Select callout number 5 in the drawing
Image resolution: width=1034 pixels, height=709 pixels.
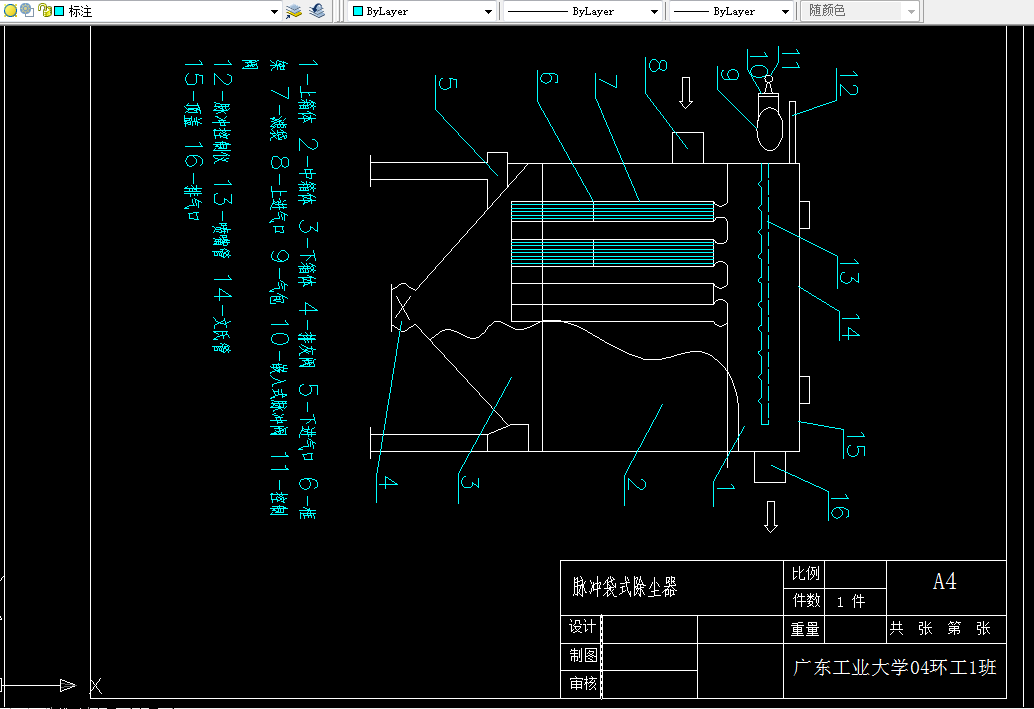pos(448,83)
